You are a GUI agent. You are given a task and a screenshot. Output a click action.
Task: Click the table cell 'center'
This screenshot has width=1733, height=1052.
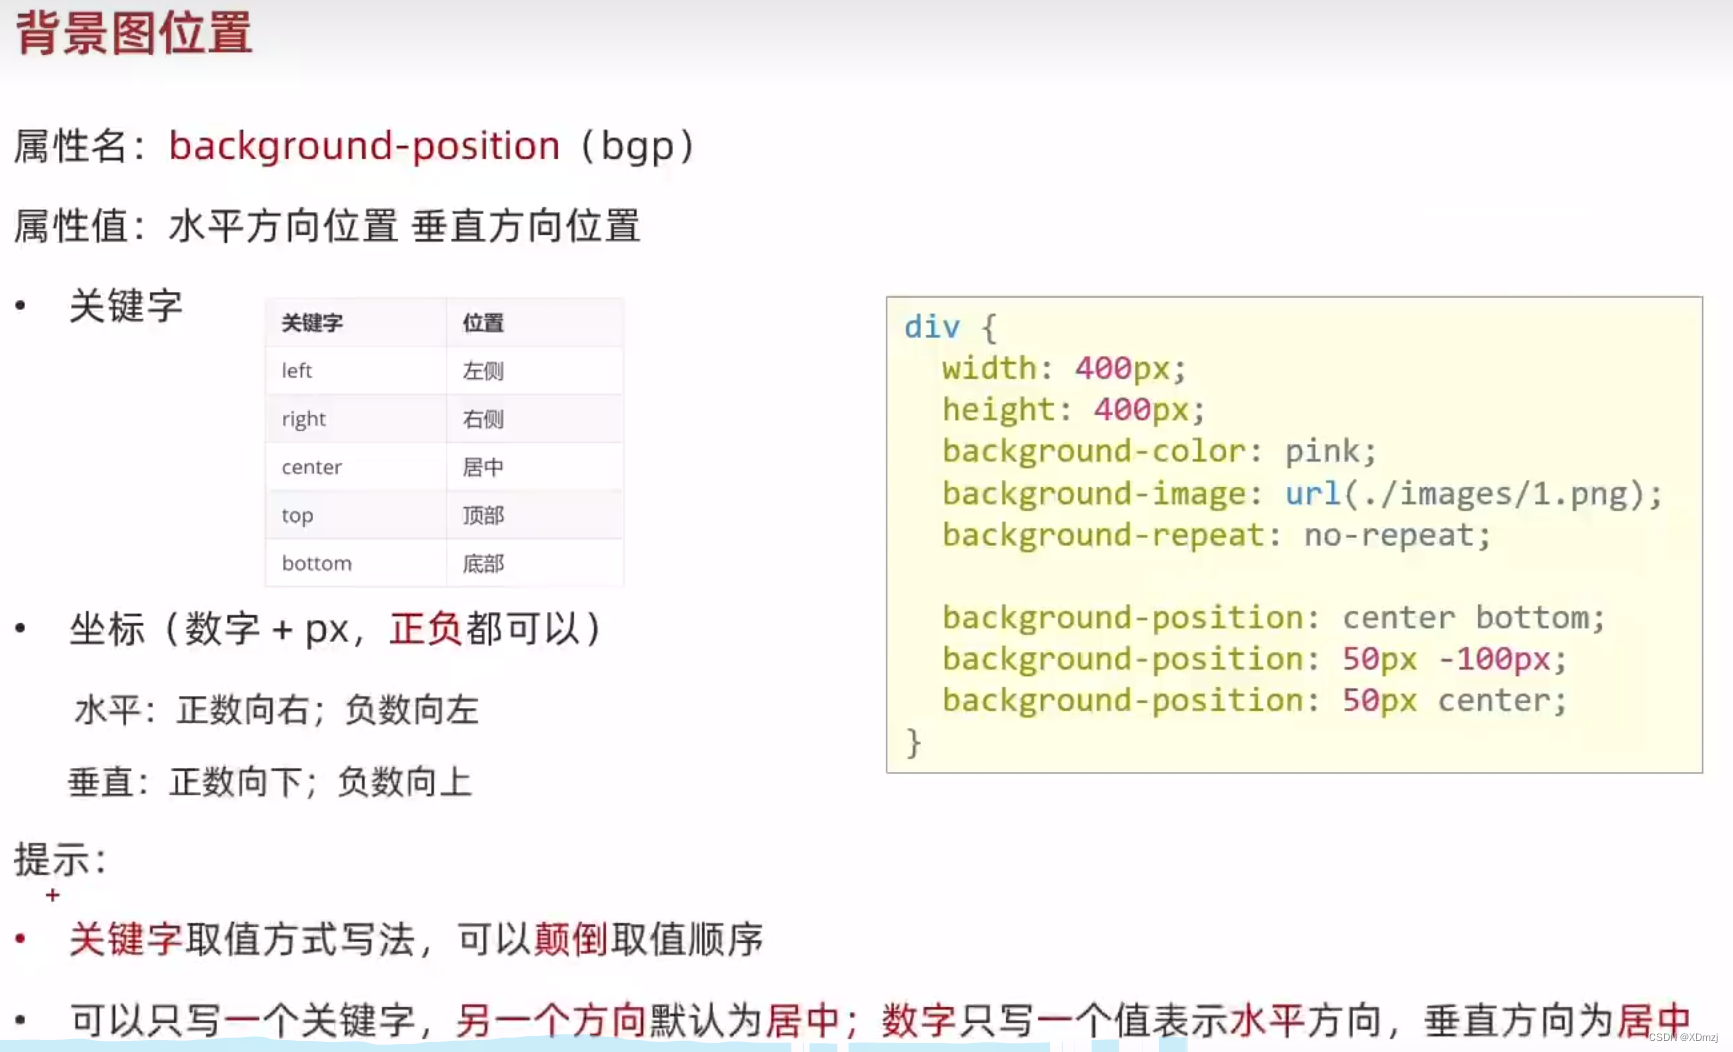tap(355, 467)
